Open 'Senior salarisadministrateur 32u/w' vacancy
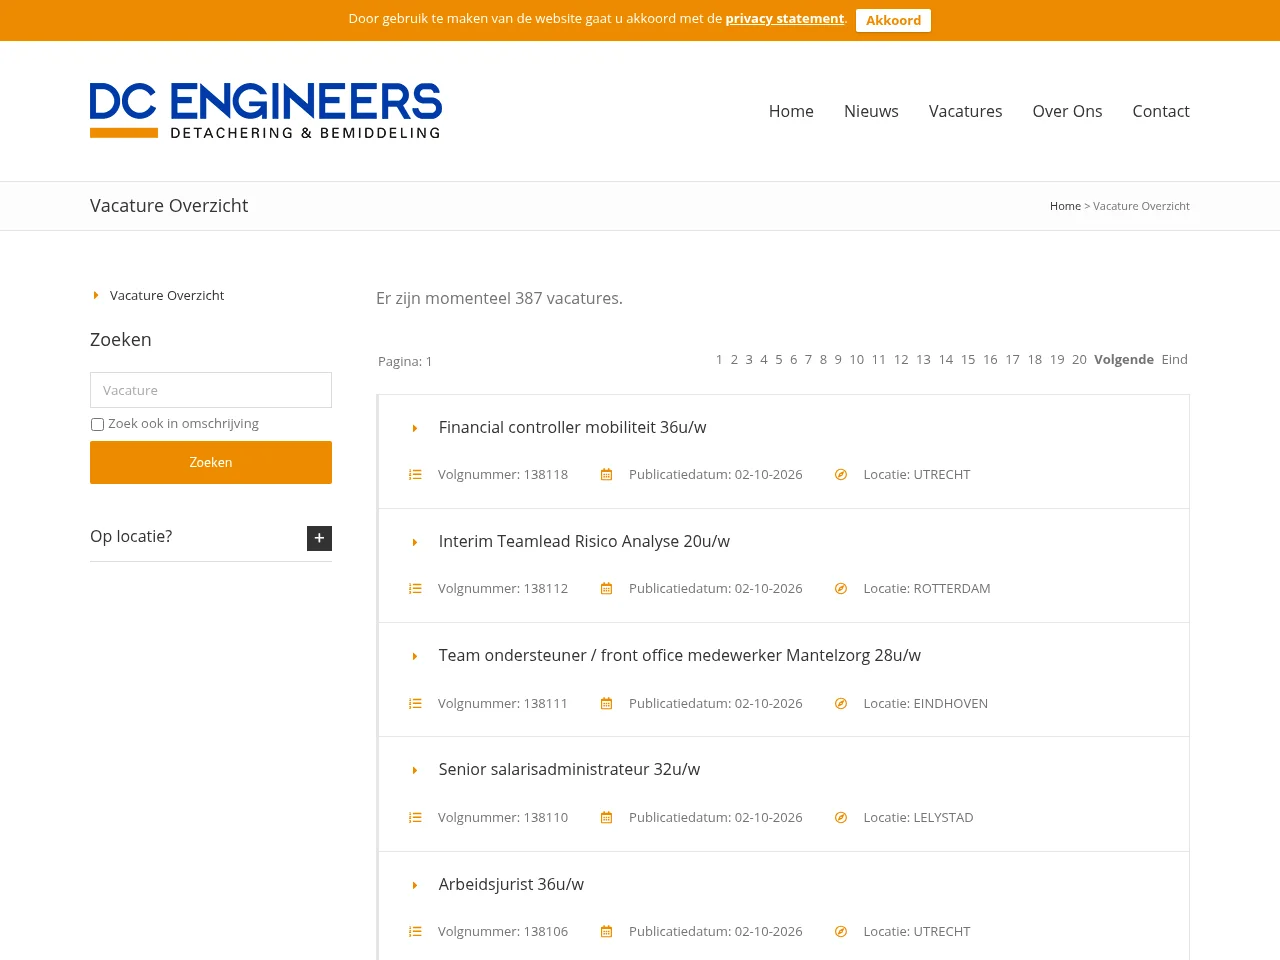 pyautogui.click(x=569, y=769)
